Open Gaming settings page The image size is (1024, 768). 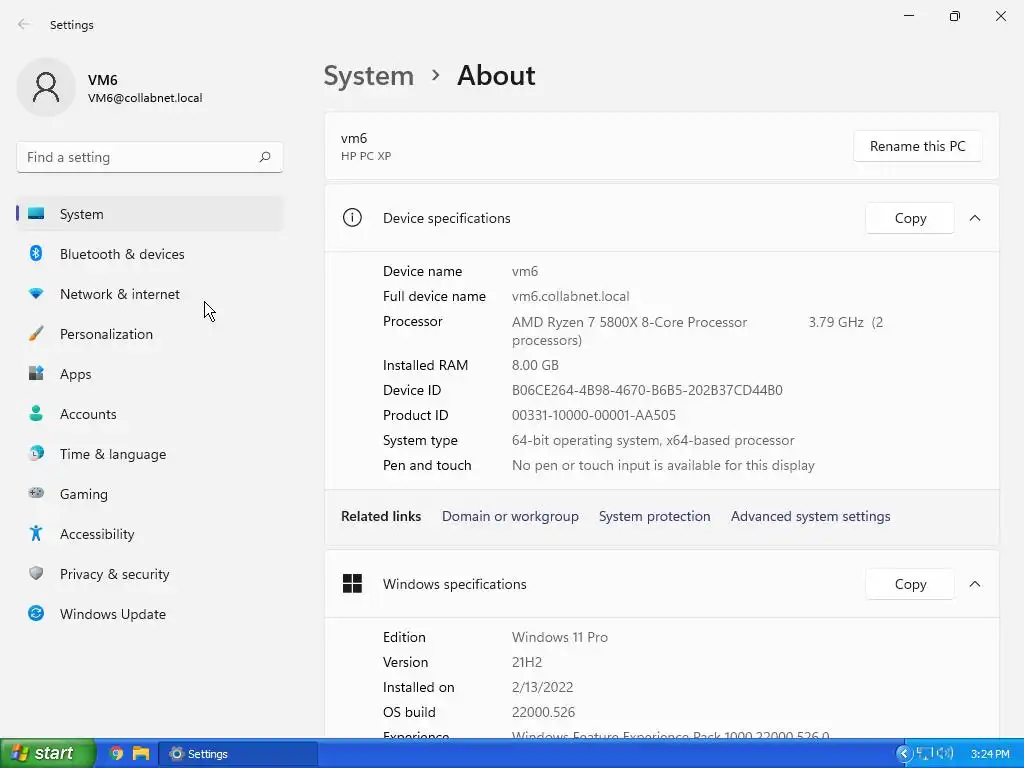(150, 493)
